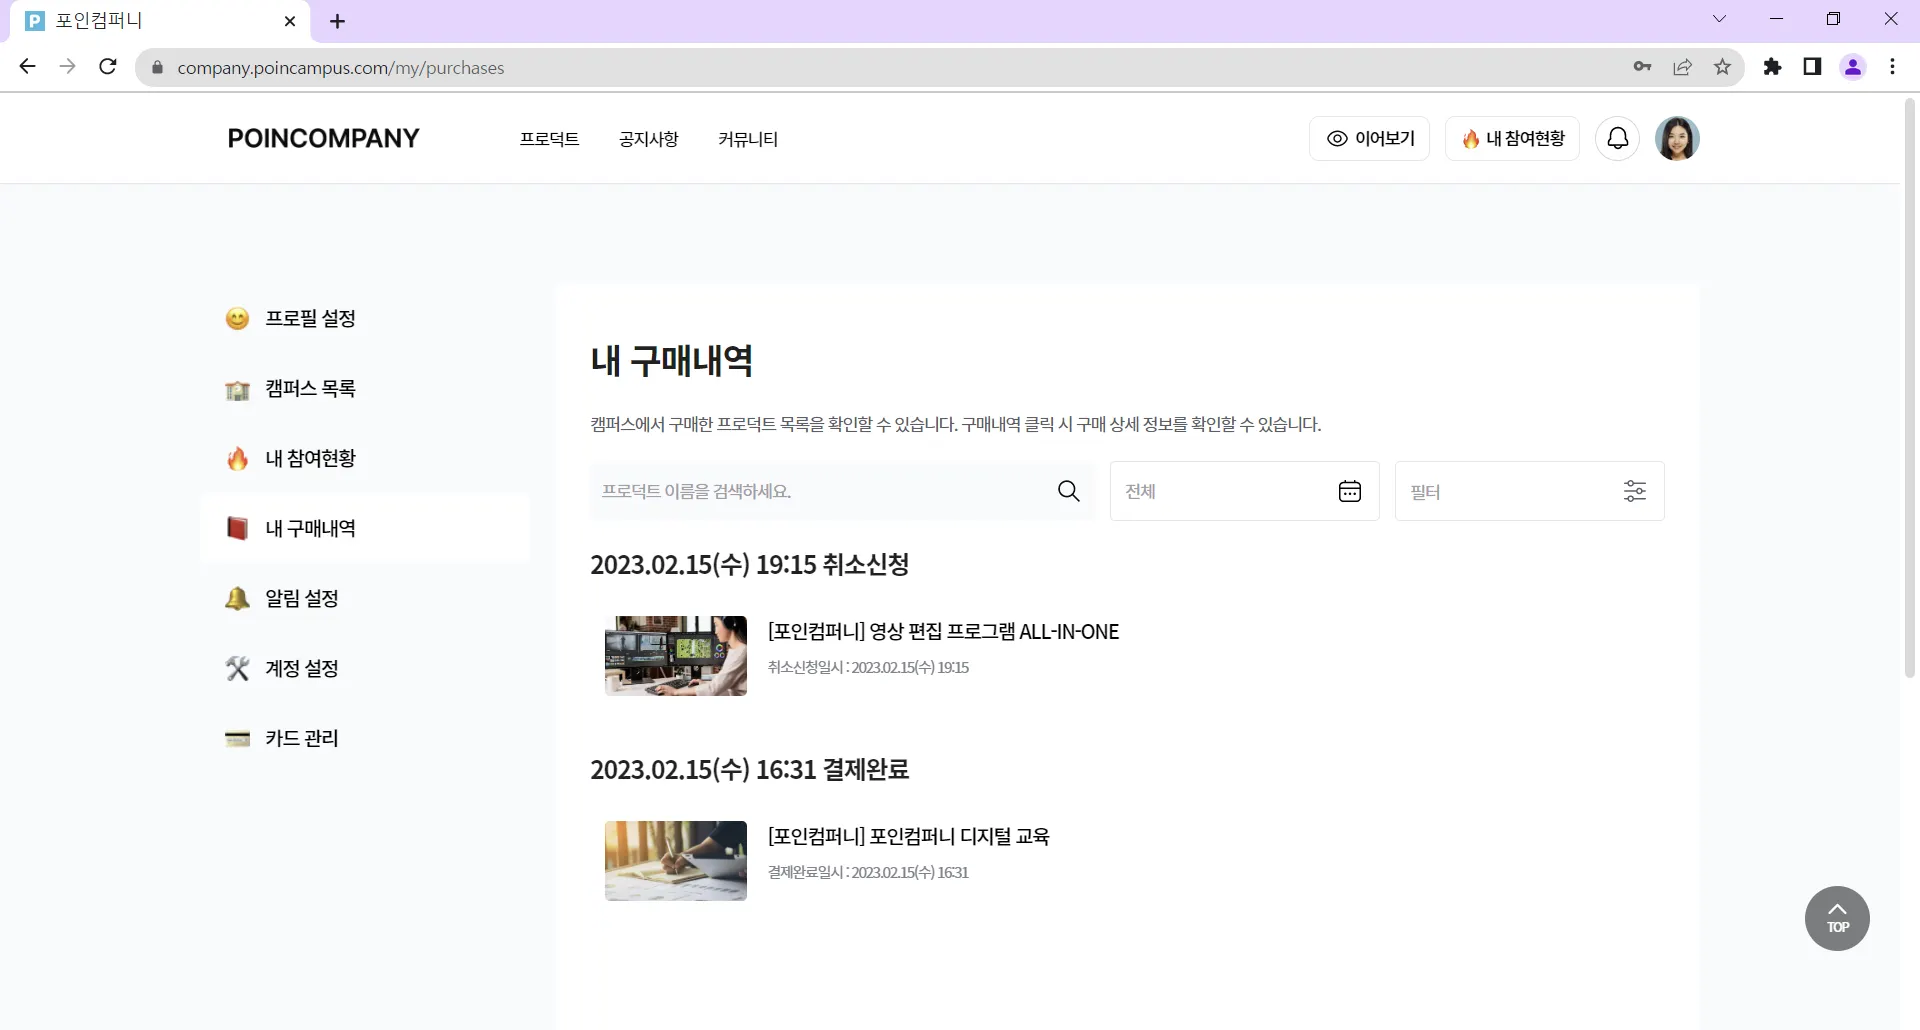Viewport: 1920px width, 1030px height.
Task: Click the notification bell icon
Action: (x=1617, y=138)
